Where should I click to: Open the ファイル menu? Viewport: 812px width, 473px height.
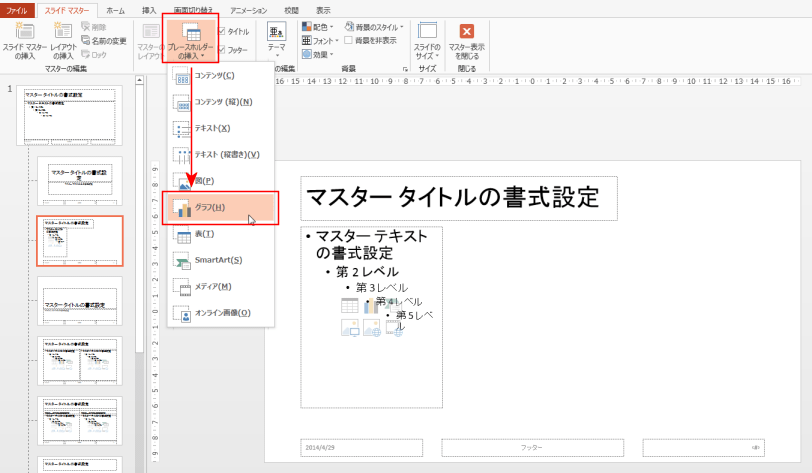click(x=17, y=9)
